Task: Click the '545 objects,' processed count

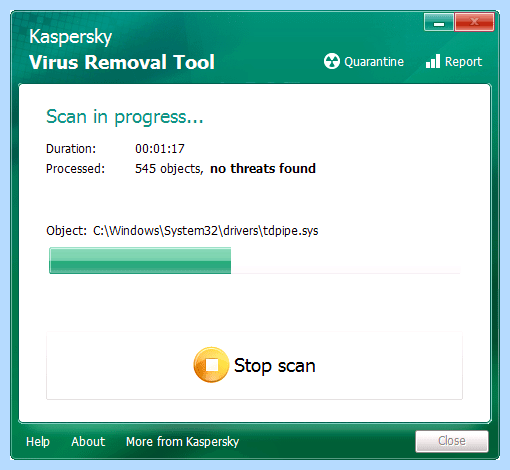Action: [169, 169]
